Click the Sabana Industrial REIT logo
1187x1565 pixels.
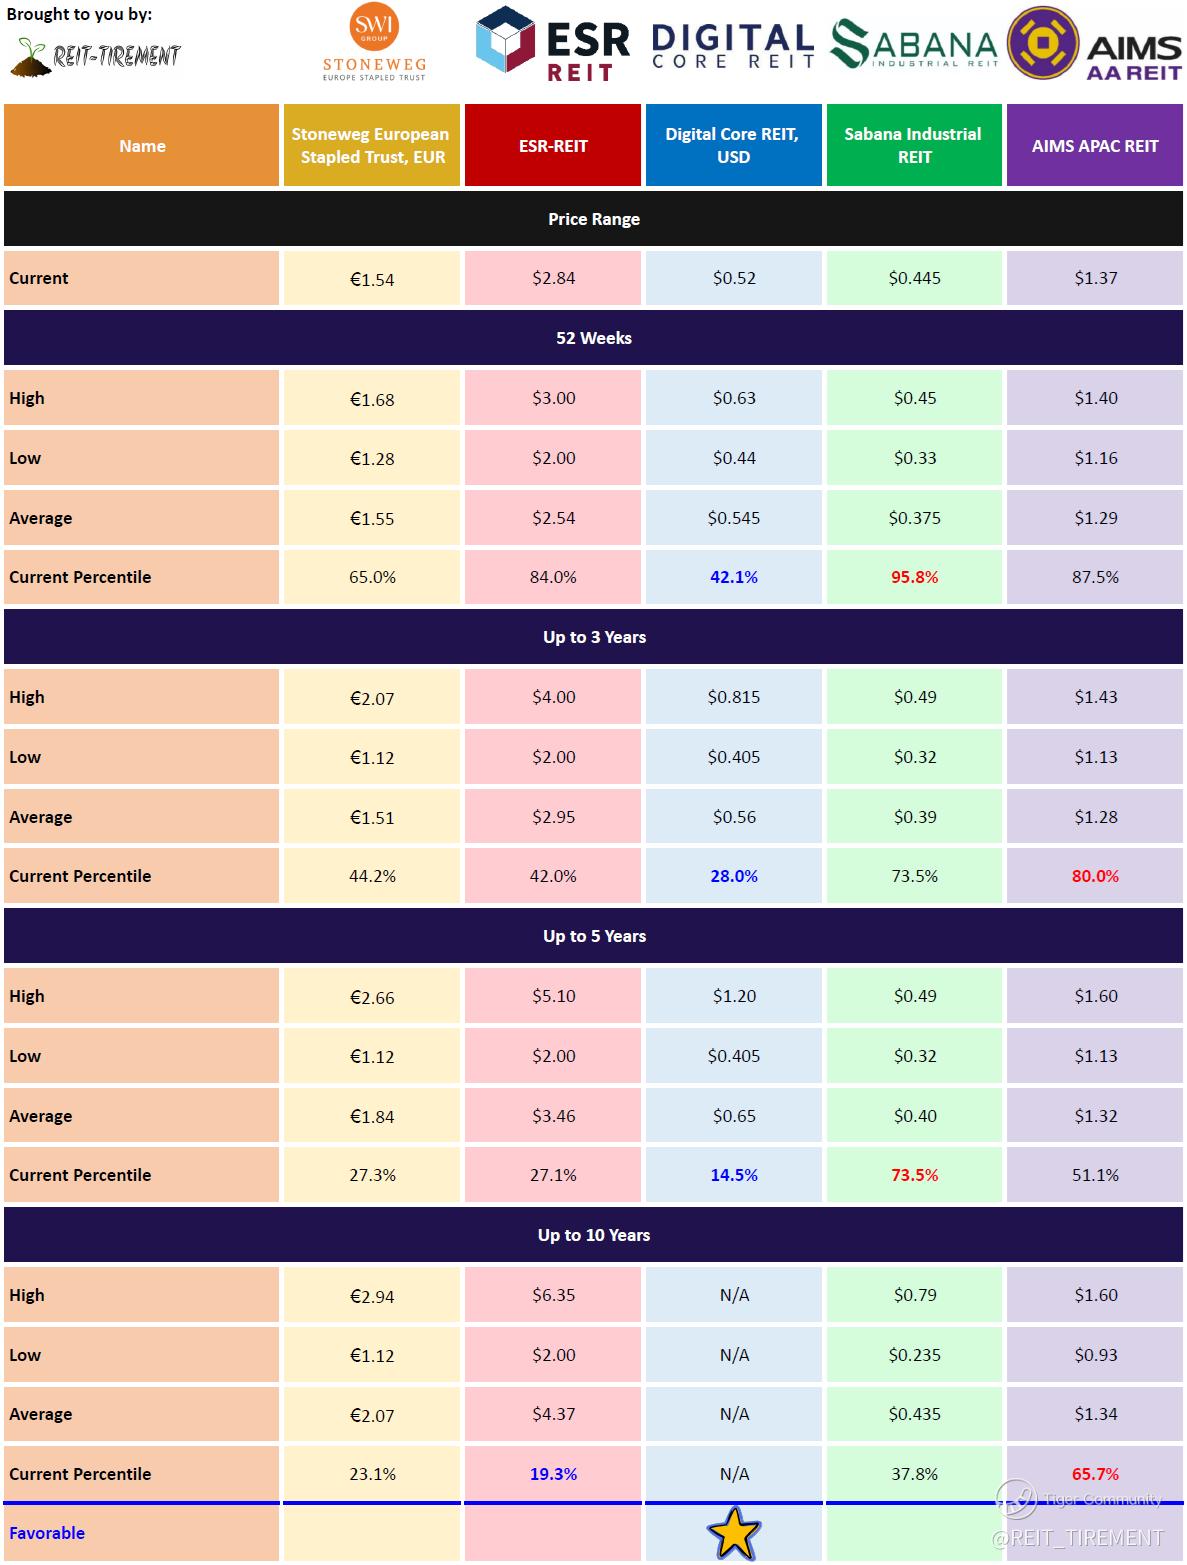(x=914, y=45)
